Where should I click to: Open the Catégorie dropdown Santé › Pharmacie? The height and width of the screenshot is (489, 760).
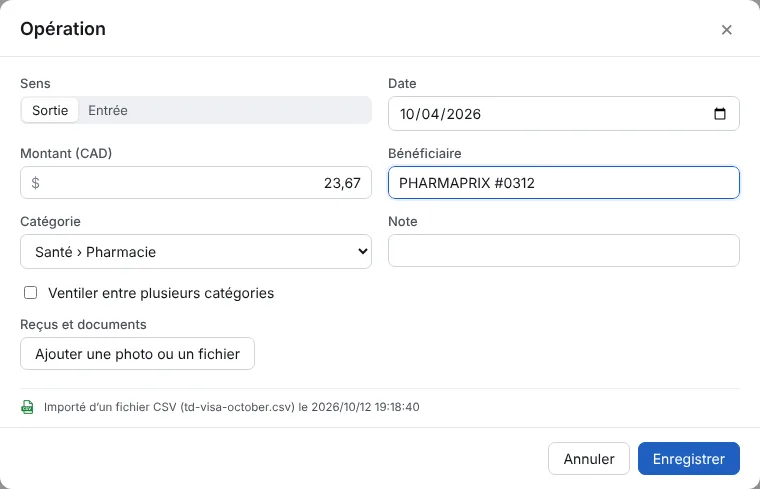196,252
